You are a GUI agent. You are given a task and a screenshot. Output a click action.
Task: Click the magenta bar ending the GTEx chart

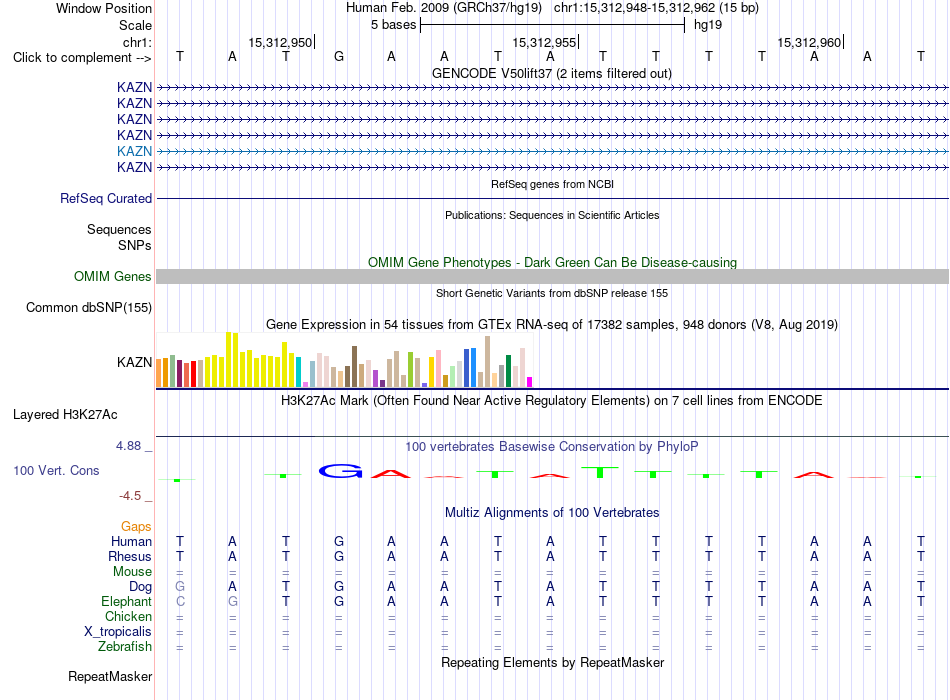tap(530, 382)
